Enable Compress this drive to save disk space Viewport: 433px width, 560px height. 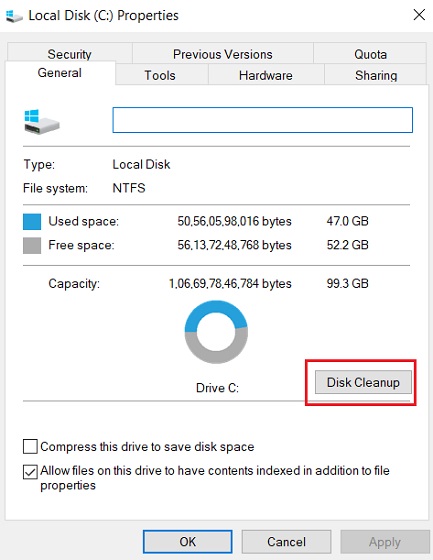coord(30,446)
